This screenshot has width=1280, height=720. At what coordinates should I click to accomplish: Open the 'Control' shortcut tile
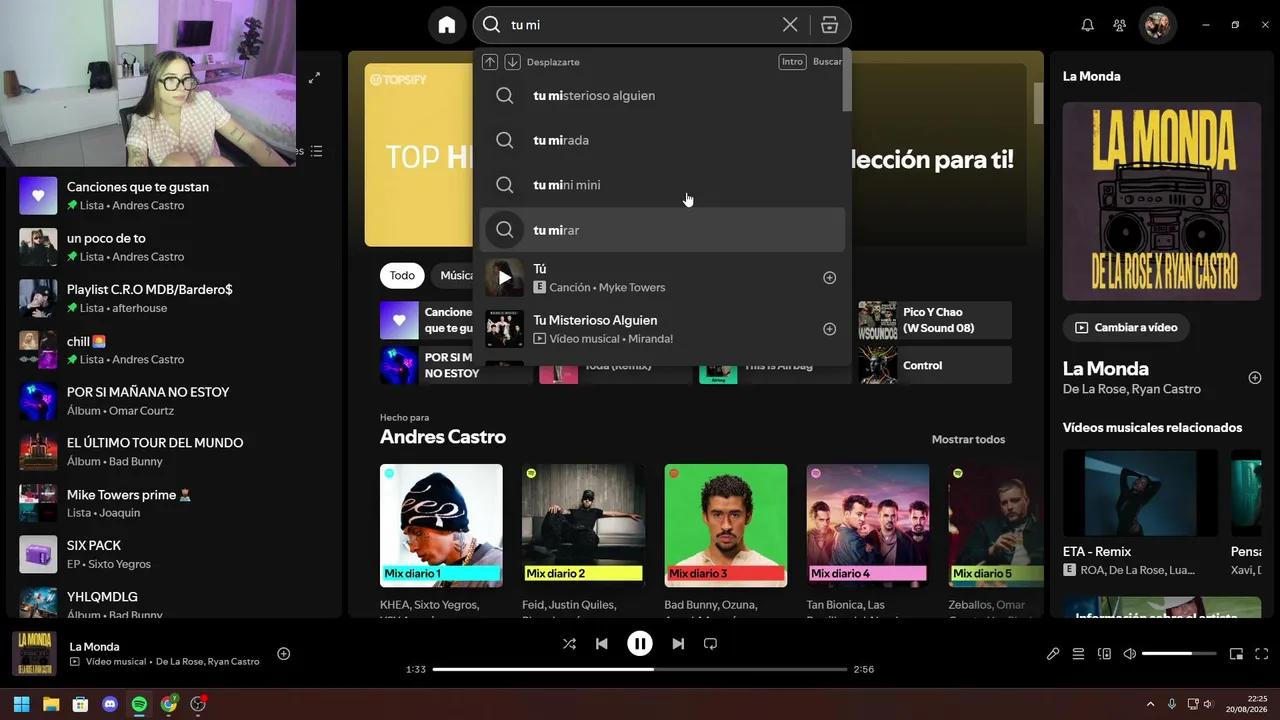(935, 365)
